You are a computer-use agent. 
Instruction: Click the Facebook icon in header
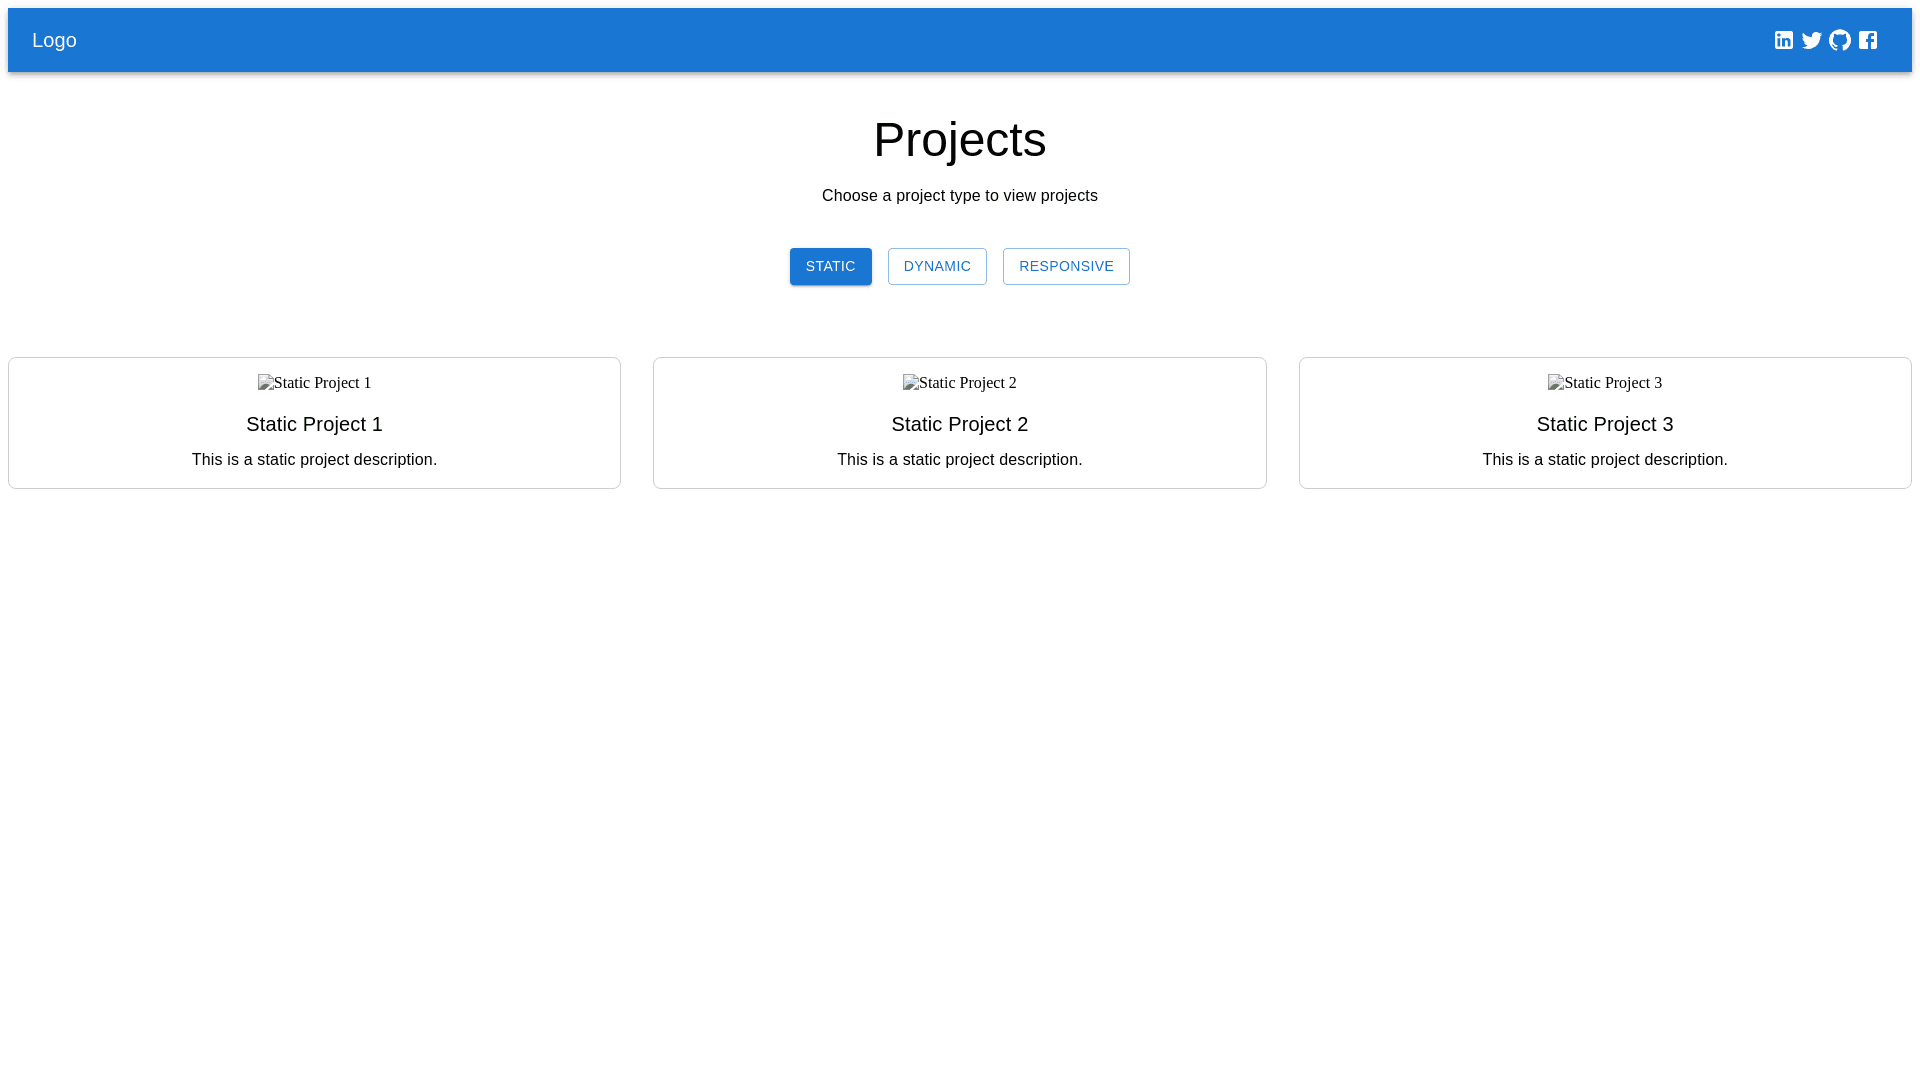click(1867, 40)
